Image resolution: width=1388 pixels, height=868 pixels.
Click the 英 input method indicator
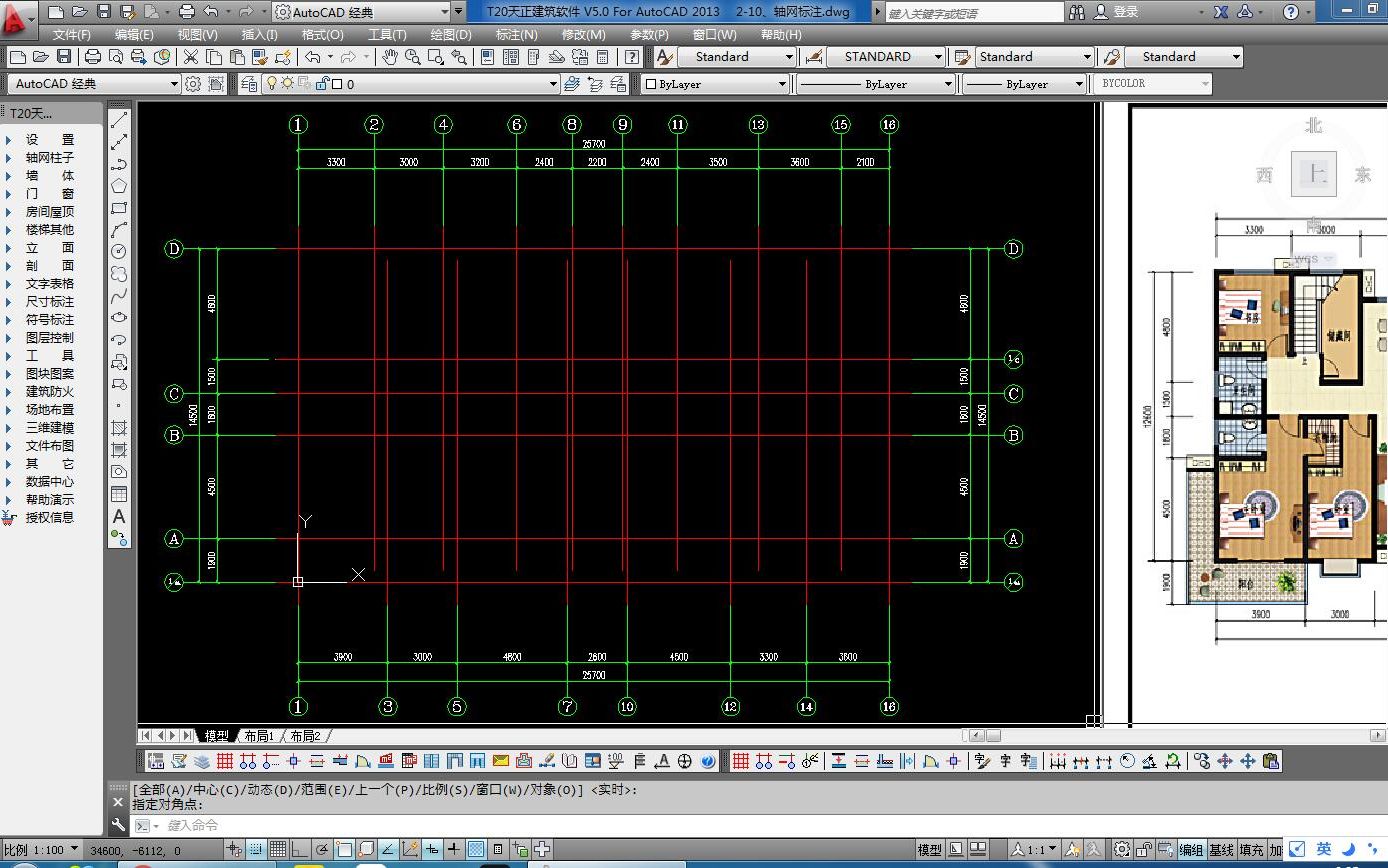pyautogui.click(x=1323, y=849)
